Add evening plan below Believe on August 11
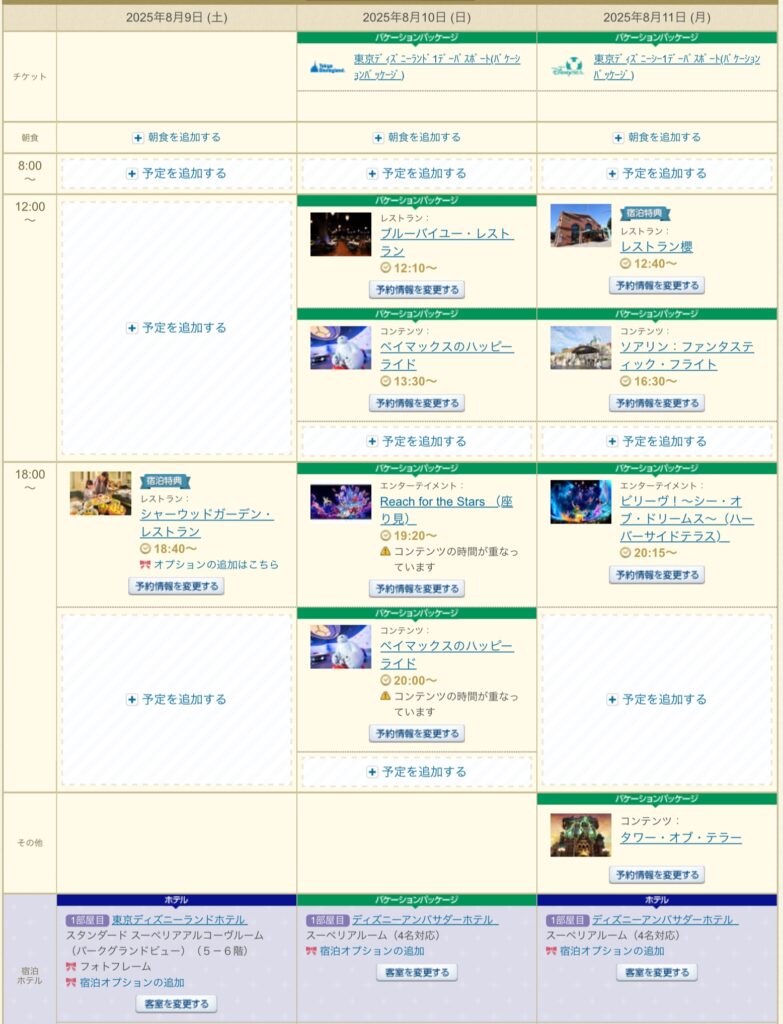 click(657, 699)
